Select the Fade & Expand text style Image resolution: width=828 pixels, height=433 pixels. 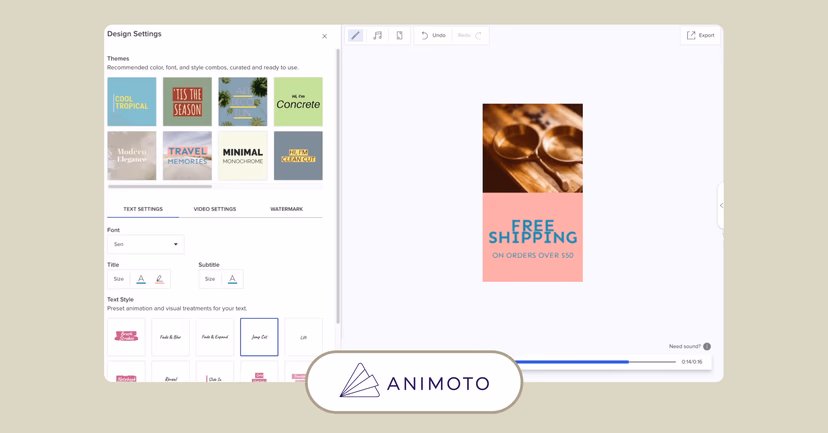[215, 337]
